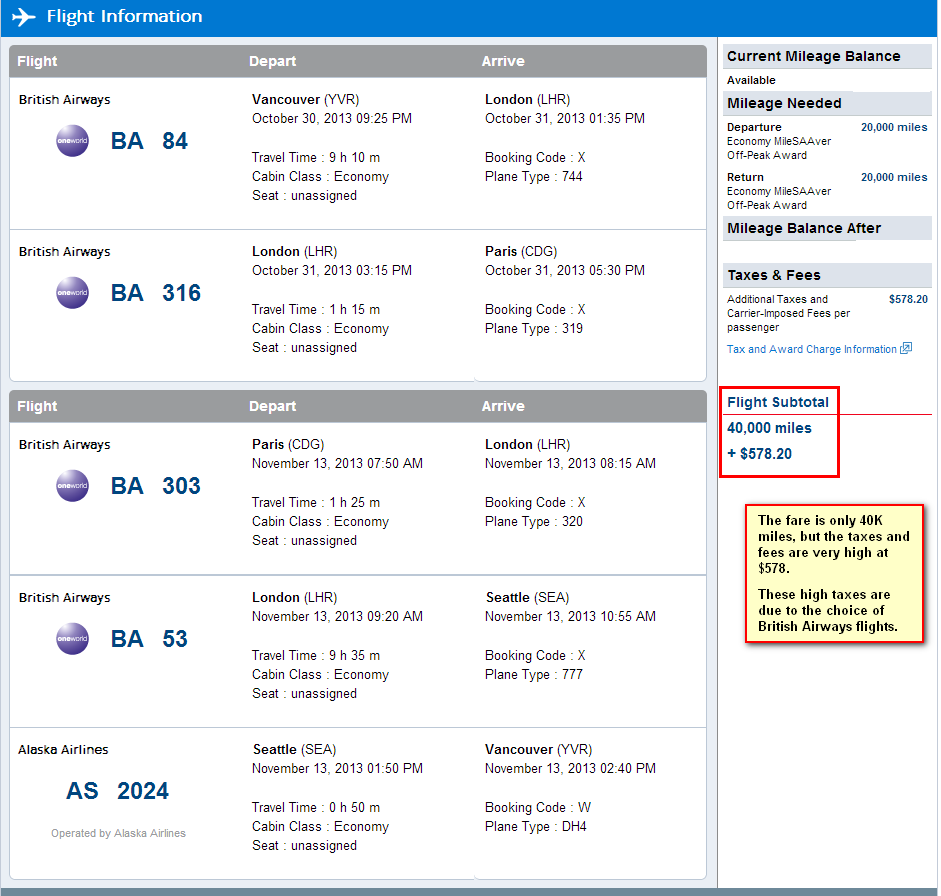The image size is (941, 896).
Task: Click the '+ $578.20' subtotal amount
Action: point(759,454)
